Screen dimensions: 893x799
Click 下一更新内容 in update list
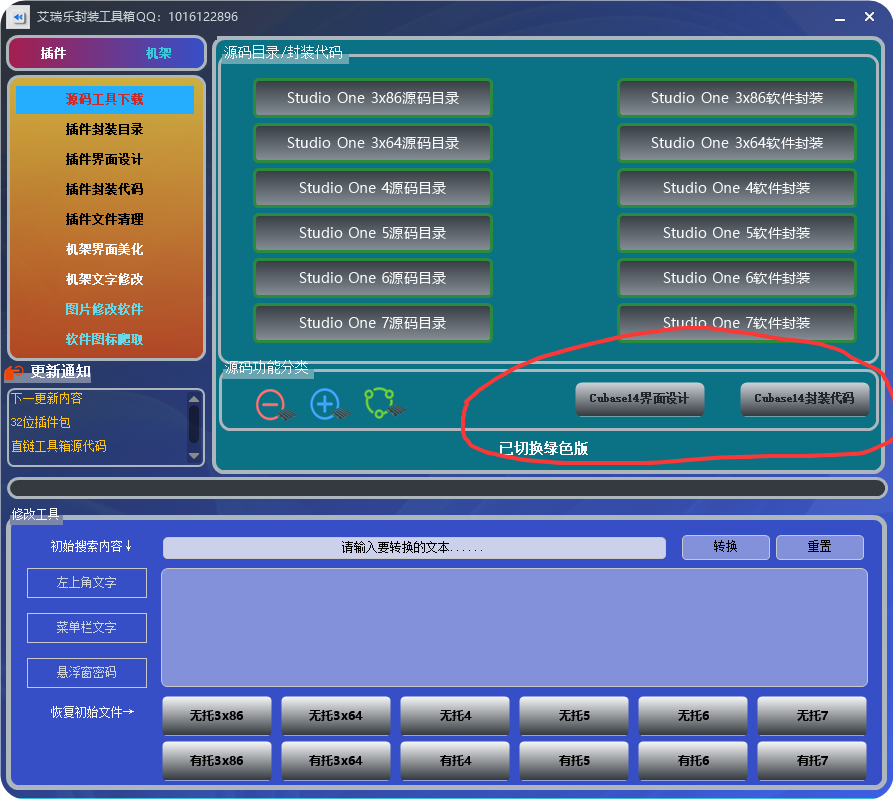47,399
